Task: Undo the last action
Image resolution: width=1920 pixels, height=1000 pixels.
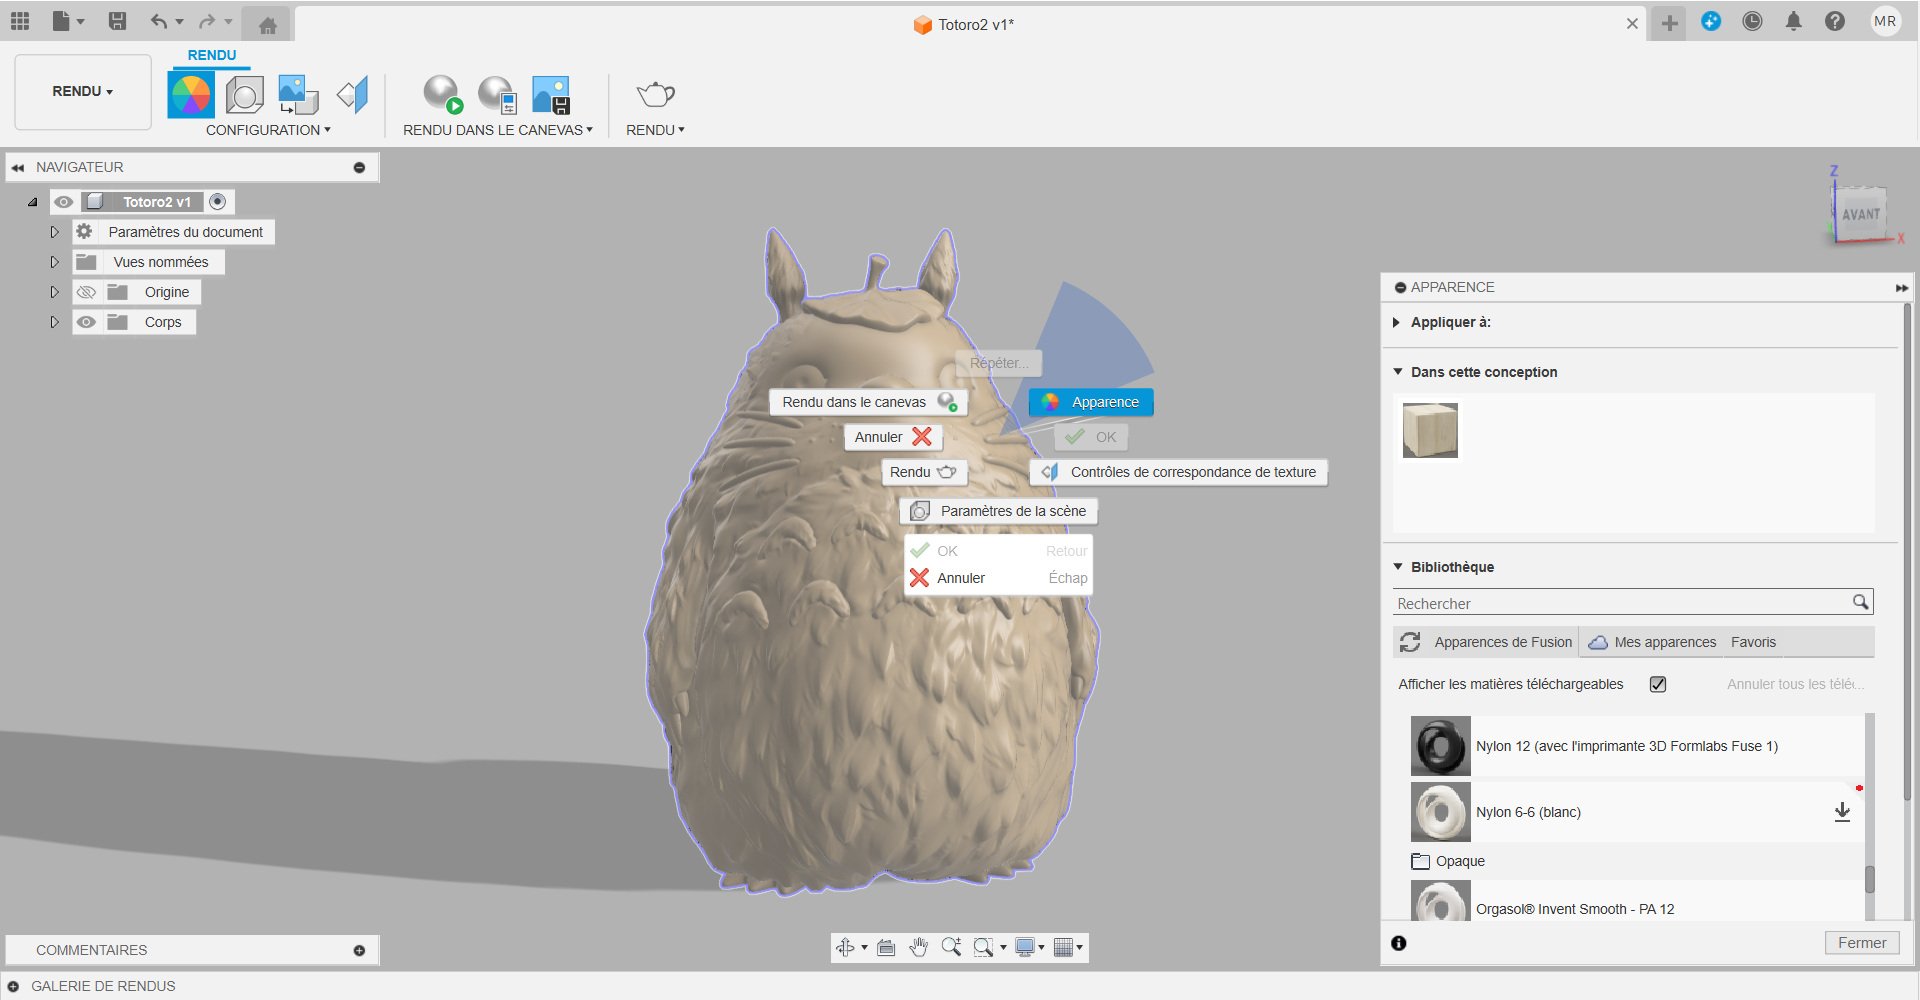Action: [x=159, y=21]
